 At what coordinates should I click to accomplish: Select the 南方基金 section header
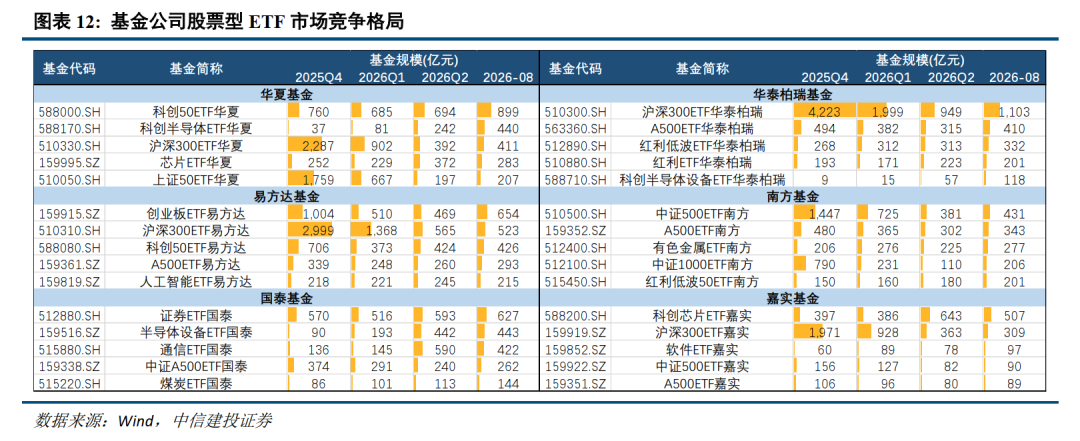click(x=793, y=196)
